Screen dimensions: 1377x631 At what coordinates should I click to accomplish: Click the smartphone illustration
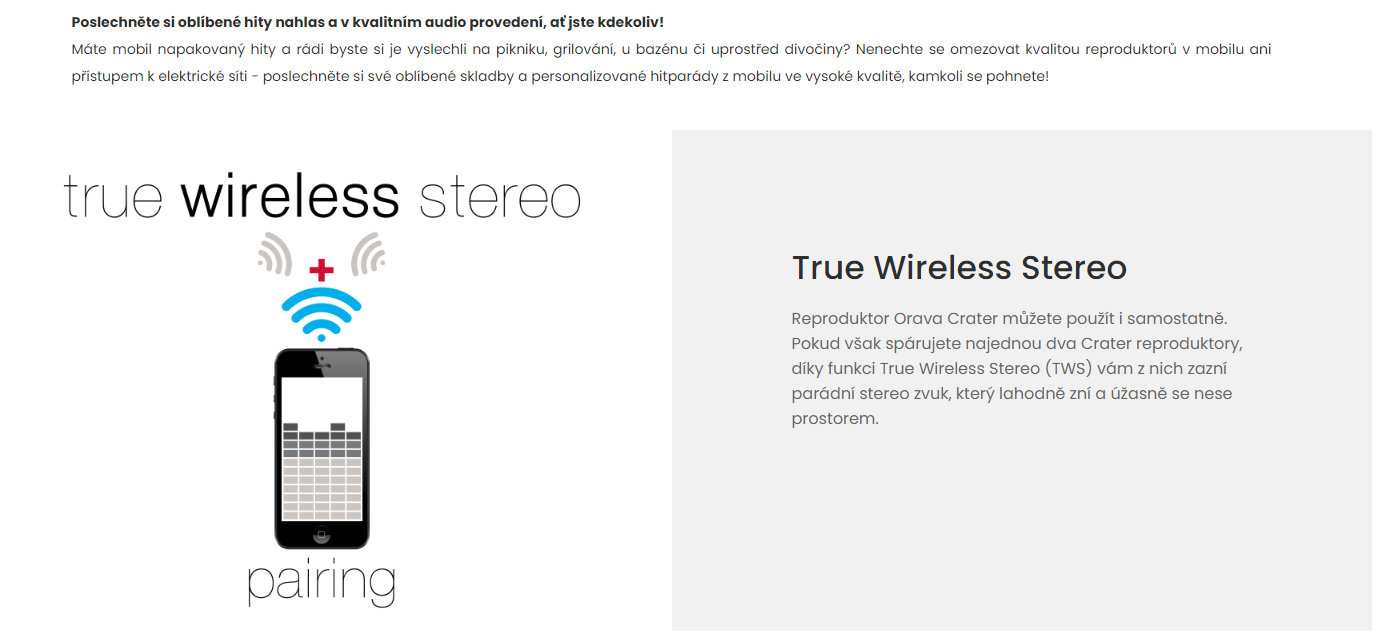pos(321,448)
